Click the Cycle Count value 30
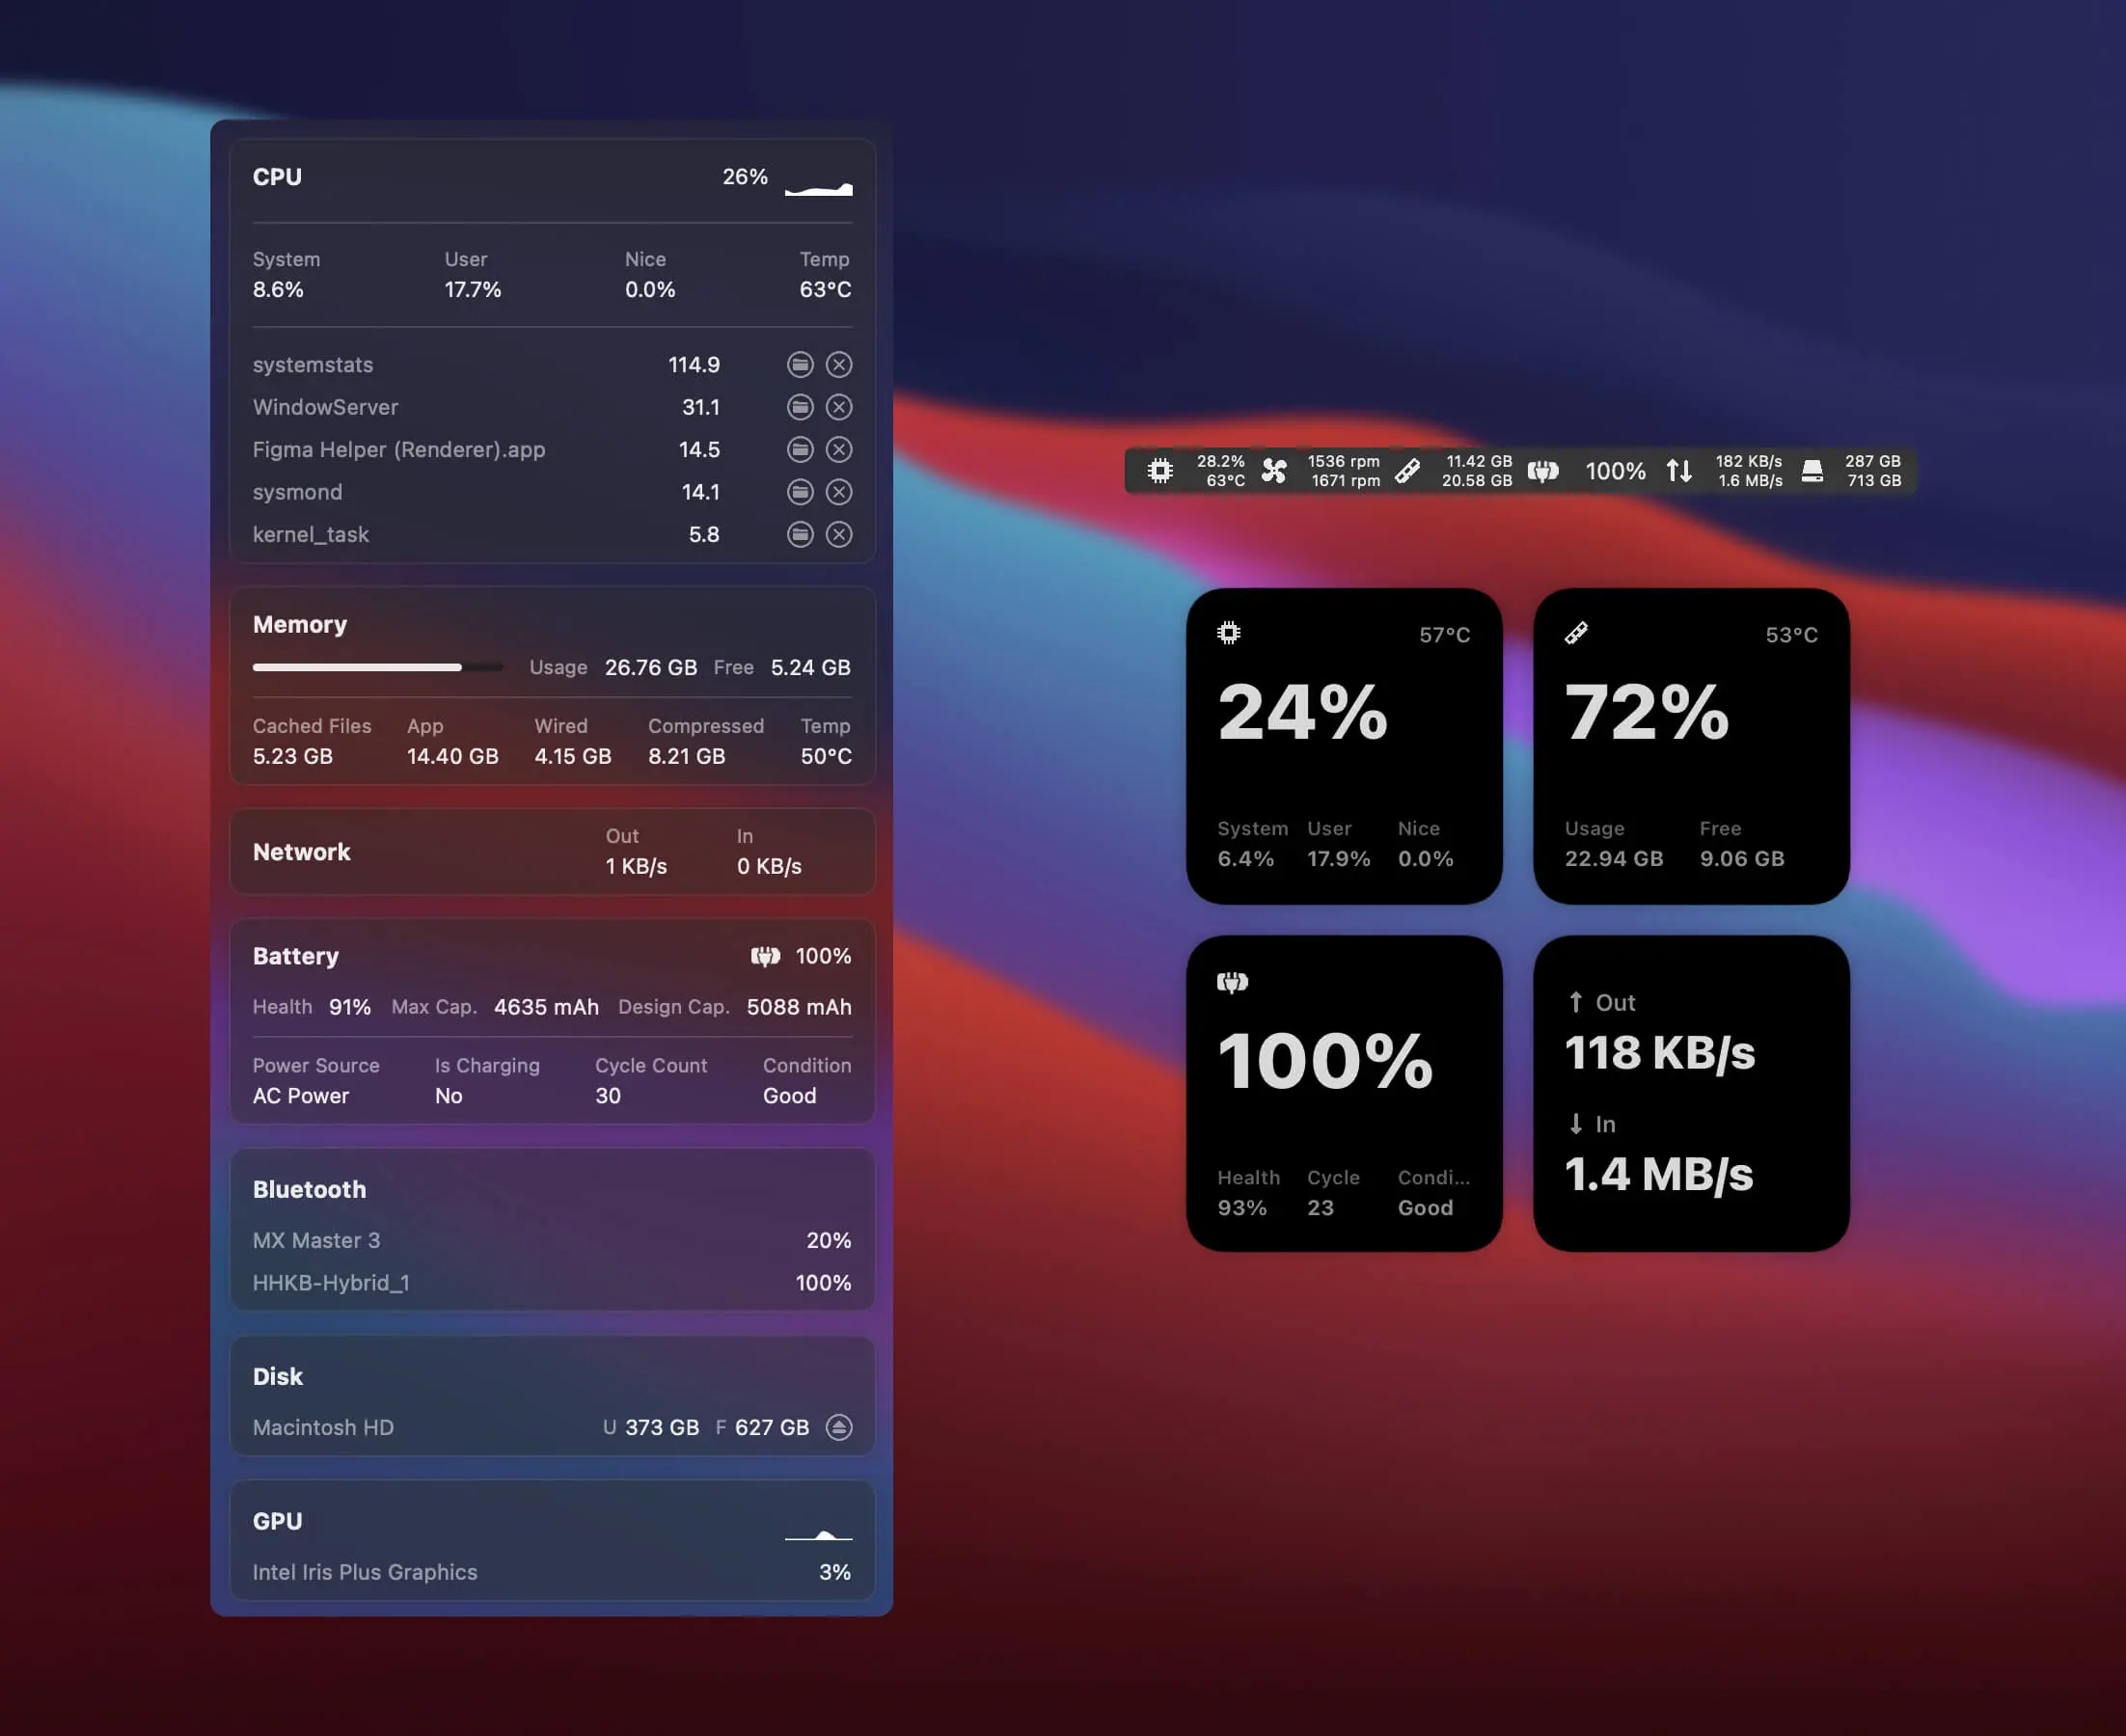This screenshot has width=2126, height=1736. (x=608, y=1096)
